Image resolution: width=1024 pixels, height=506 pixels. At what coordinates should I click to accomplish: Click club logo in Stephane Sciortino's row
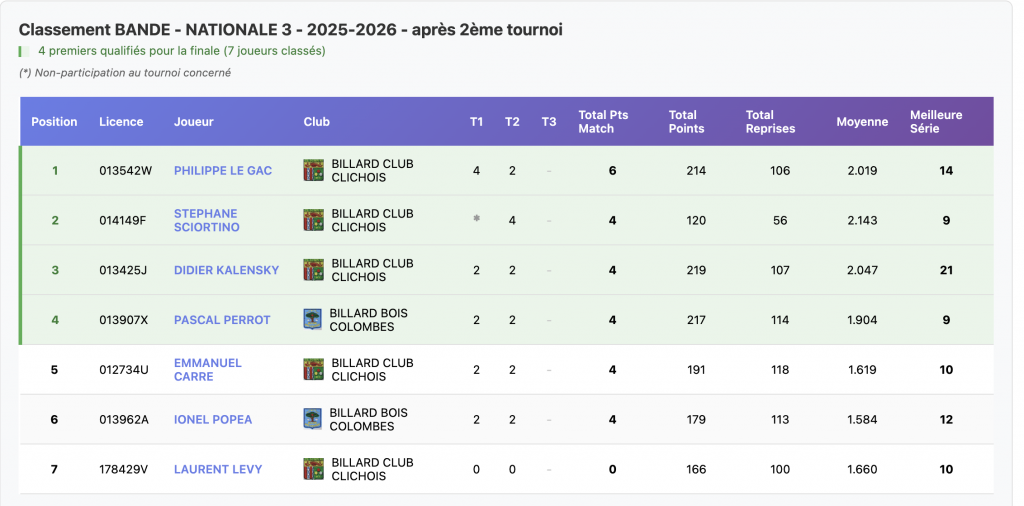coord(313,220)
